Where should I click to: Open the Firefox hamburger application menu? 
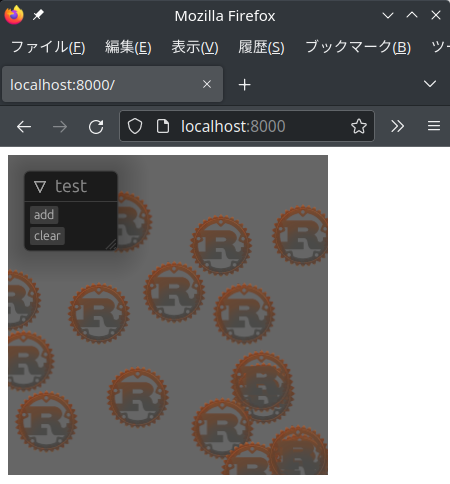click(434, 126)
